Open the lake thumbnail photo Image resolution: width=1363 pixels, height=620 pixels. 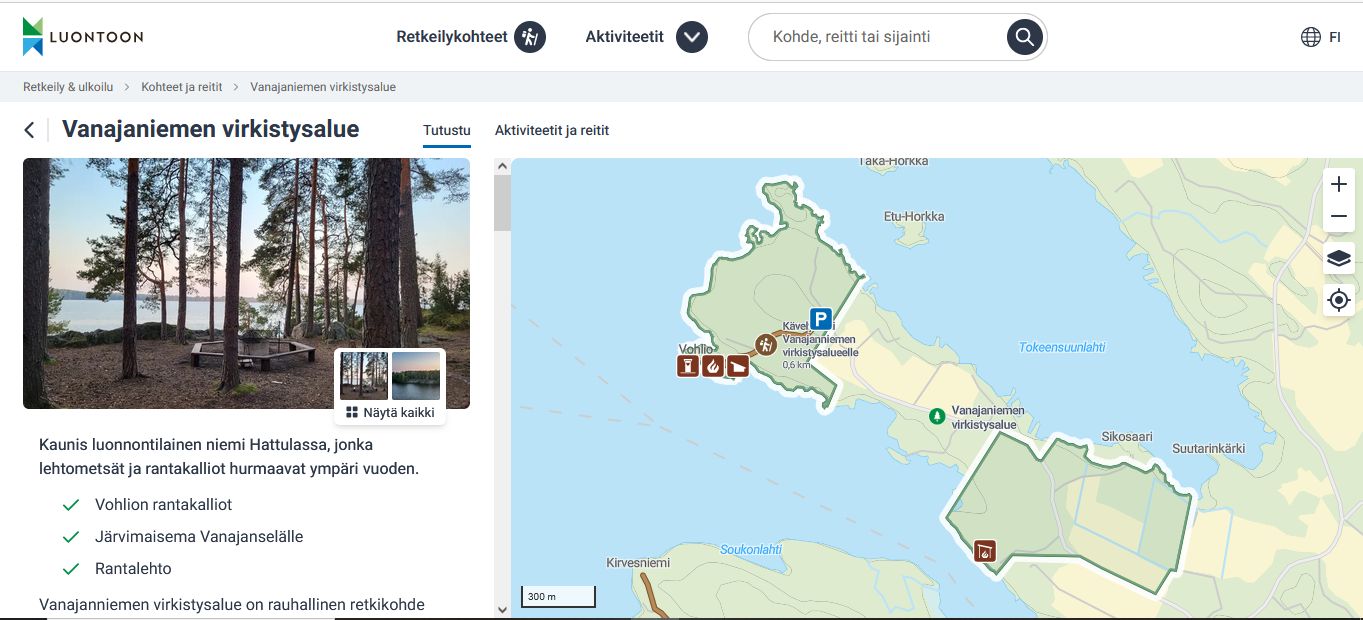[416, 376]
